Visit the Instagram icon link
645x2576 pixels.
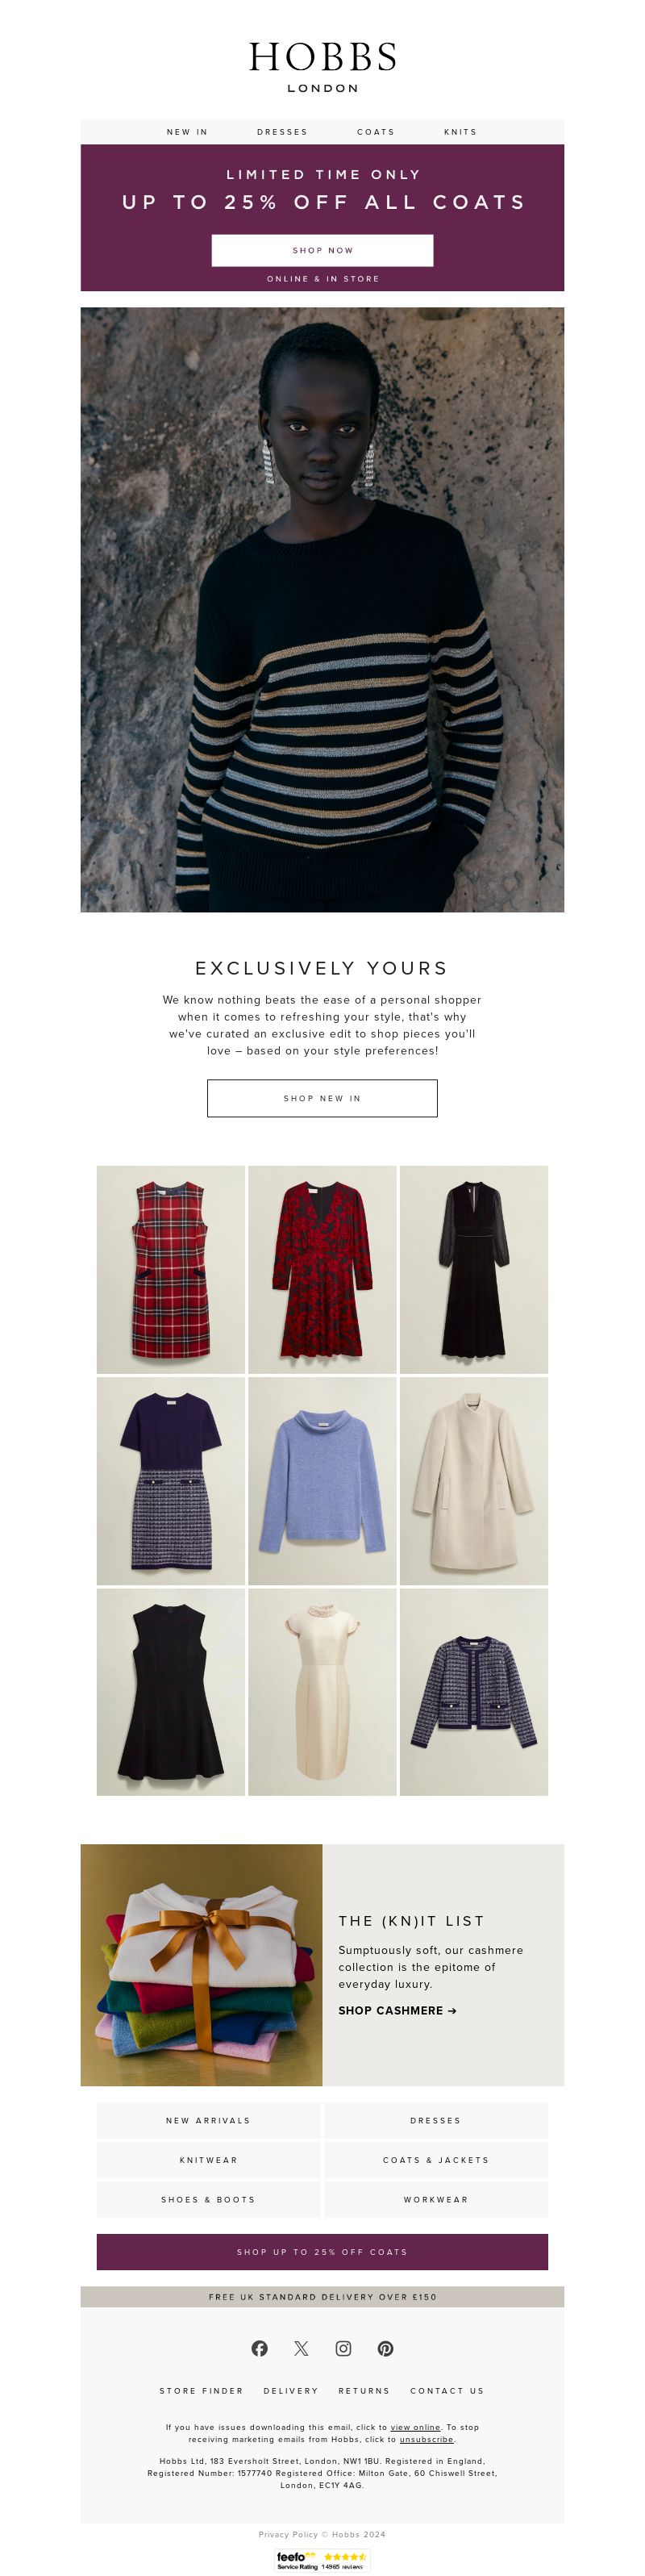[x=343, y=2348]
